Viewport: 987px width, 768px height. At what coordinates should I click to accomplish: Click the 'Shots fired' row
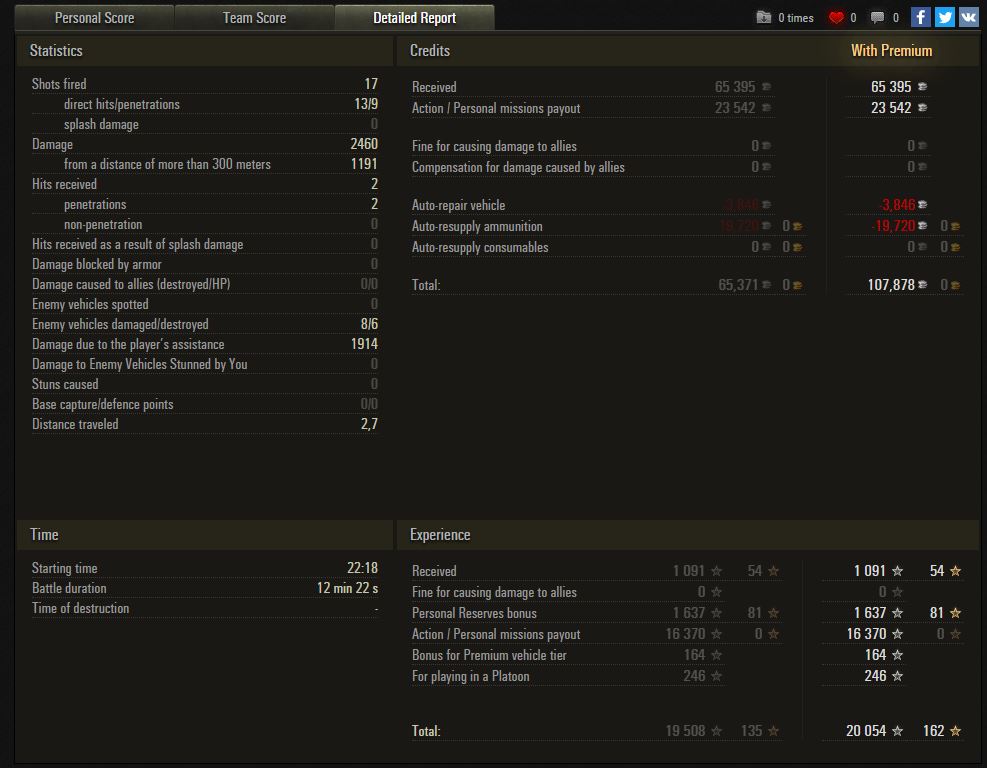[205, 84]
